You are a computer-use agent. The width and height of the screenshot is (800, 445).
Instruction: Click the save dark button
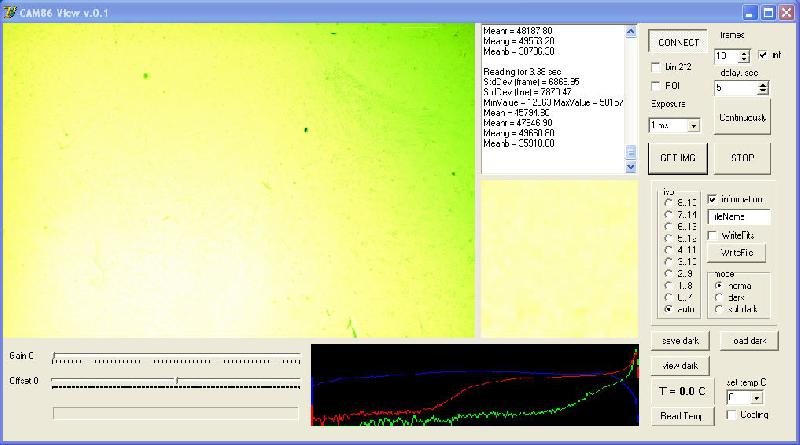(x=680, y=341)
